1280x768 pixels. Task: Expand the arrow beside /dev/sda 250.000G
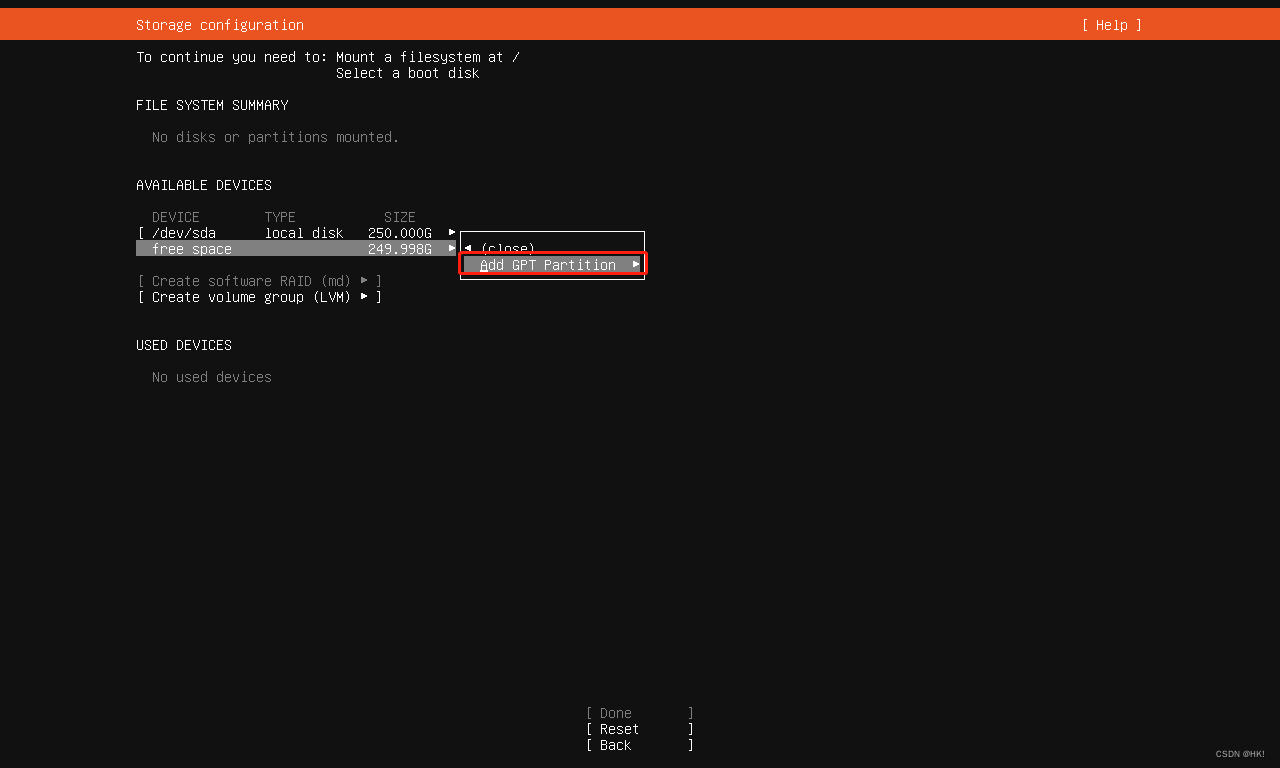tap(452, 232)
